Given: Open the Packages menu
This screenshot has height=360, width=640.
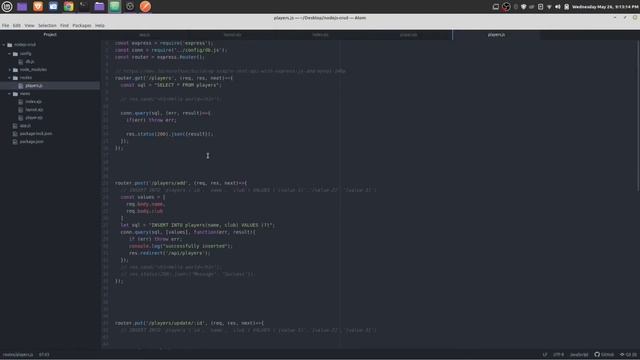Looking at the screenshot, I should point(82,26).
